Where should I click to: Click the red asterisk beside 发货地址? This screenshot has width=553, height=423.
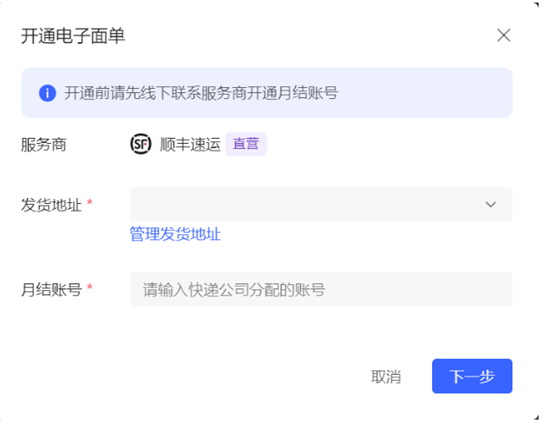click(90, 202)
